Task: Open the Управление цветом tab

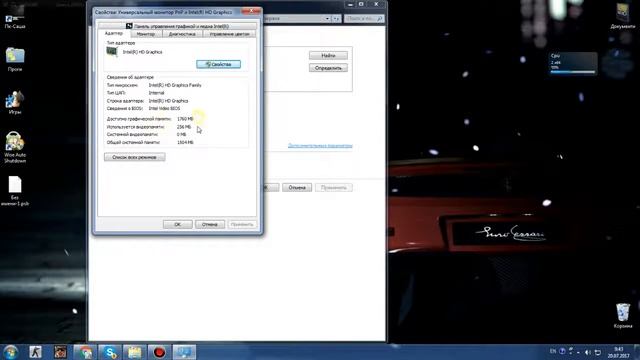Action: click(x=229, y=34)
